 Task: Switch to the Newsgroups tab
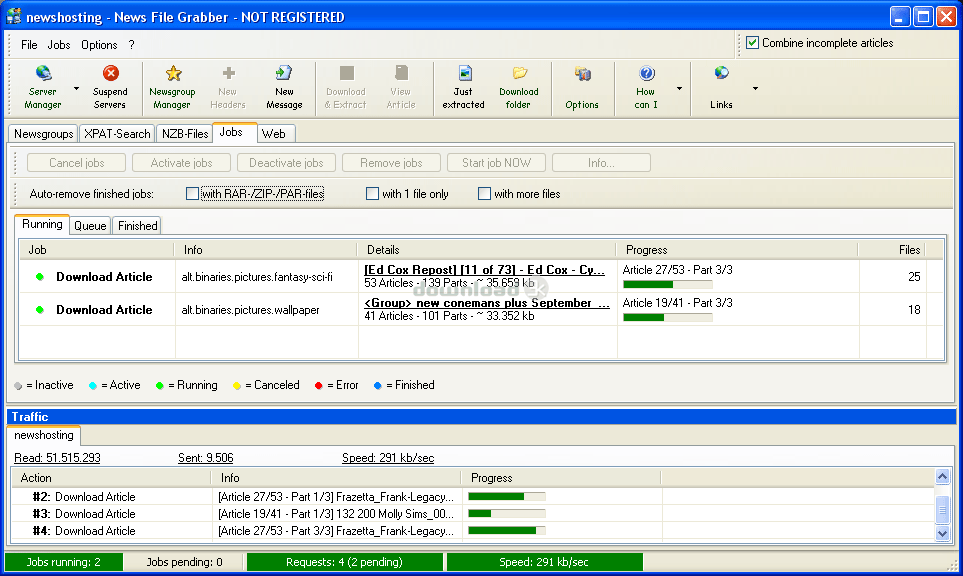click(x=44, y=134)
